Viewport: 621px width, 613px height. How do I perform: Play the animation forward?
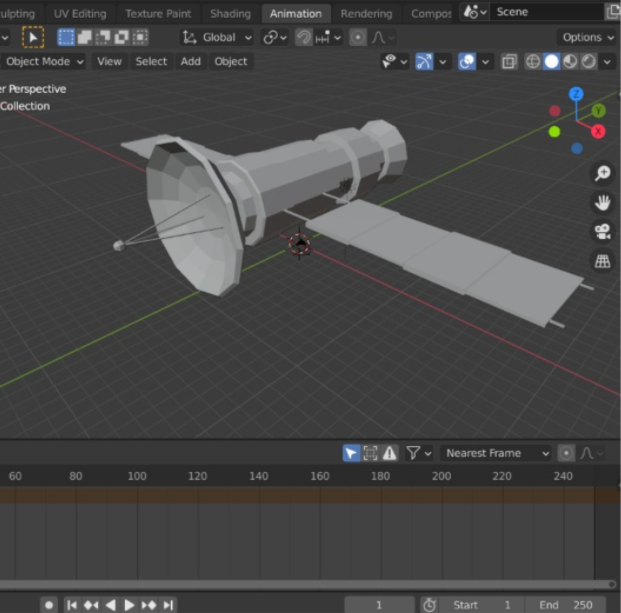(x=129, y=605)
